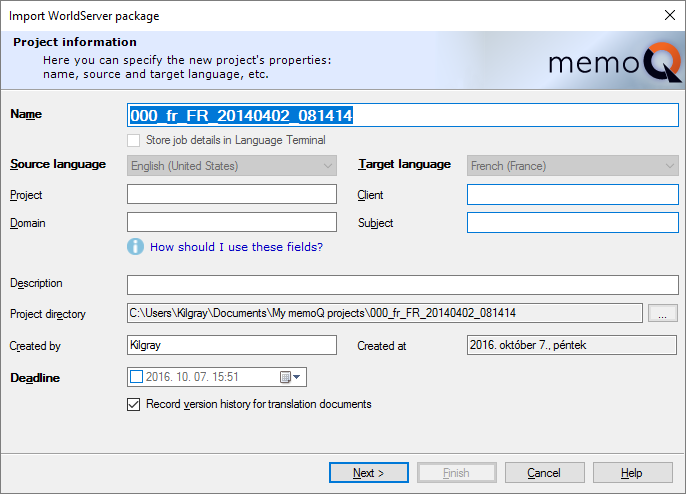Focus the Project text field
This screenshot has height=494, width=686.
[x=232, y=195]
